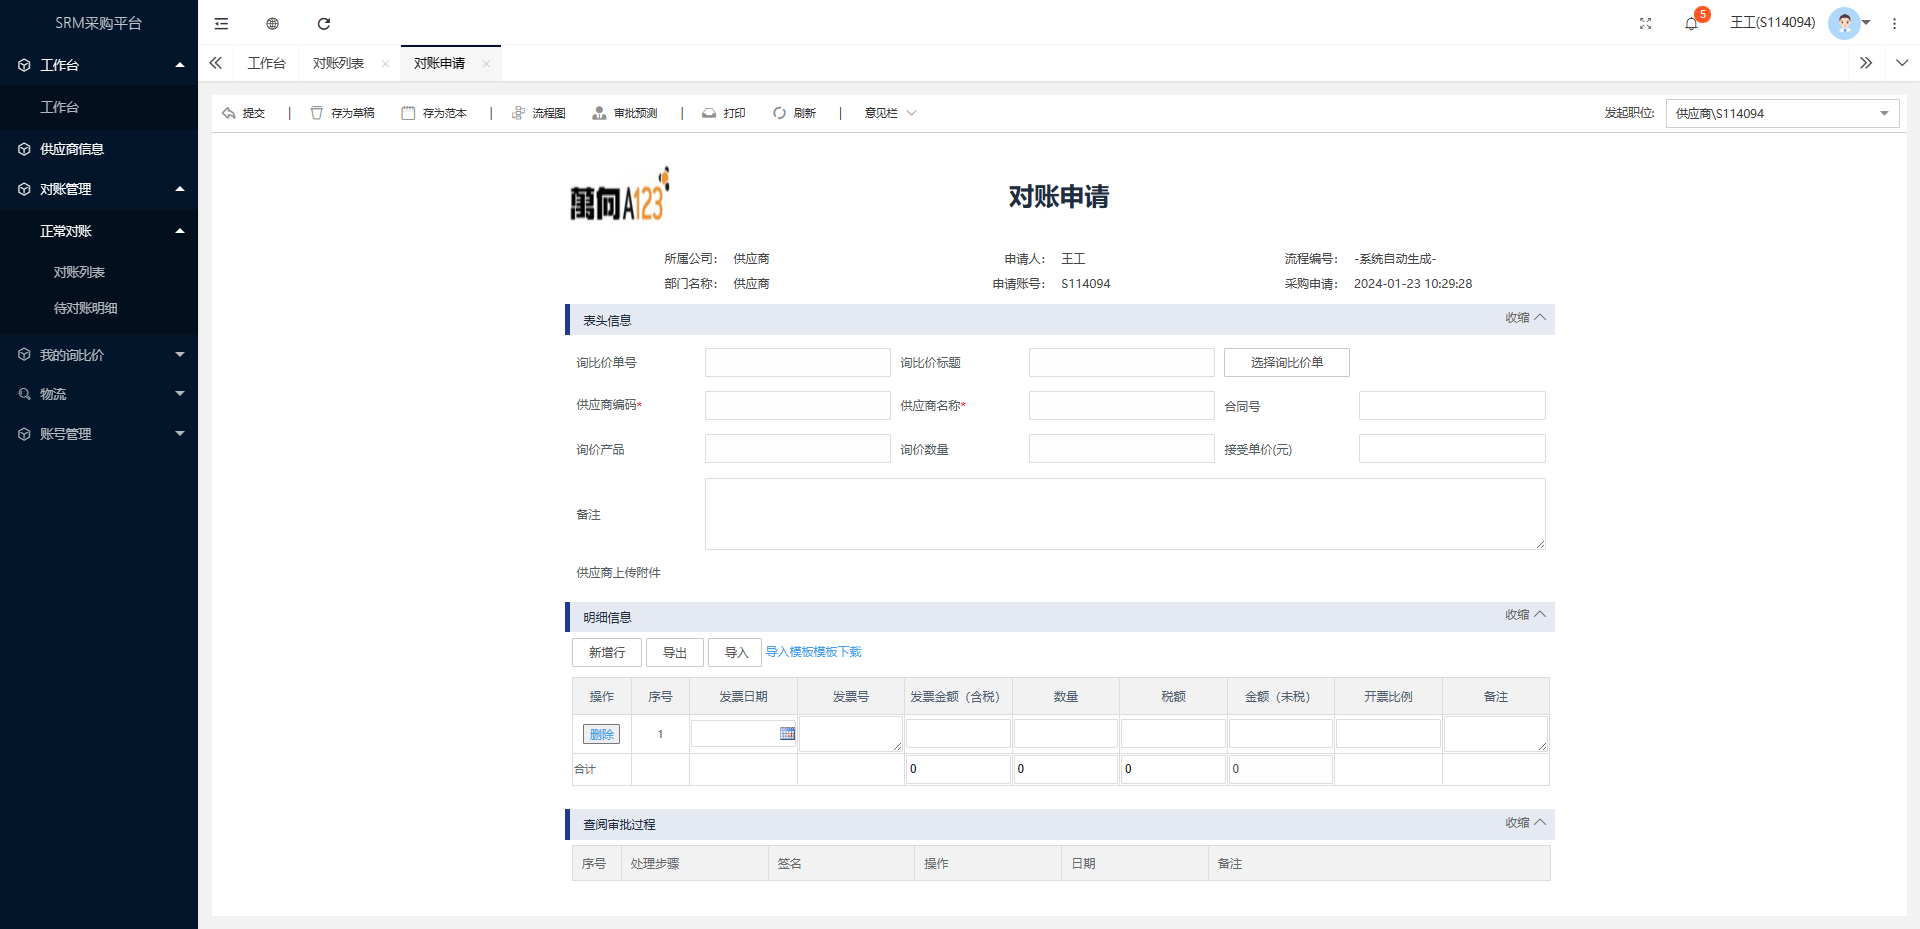Open the 发起职位 dropdown
Image resolution: width=1920 pixels, height=929 pixels.
(1782, 113)
